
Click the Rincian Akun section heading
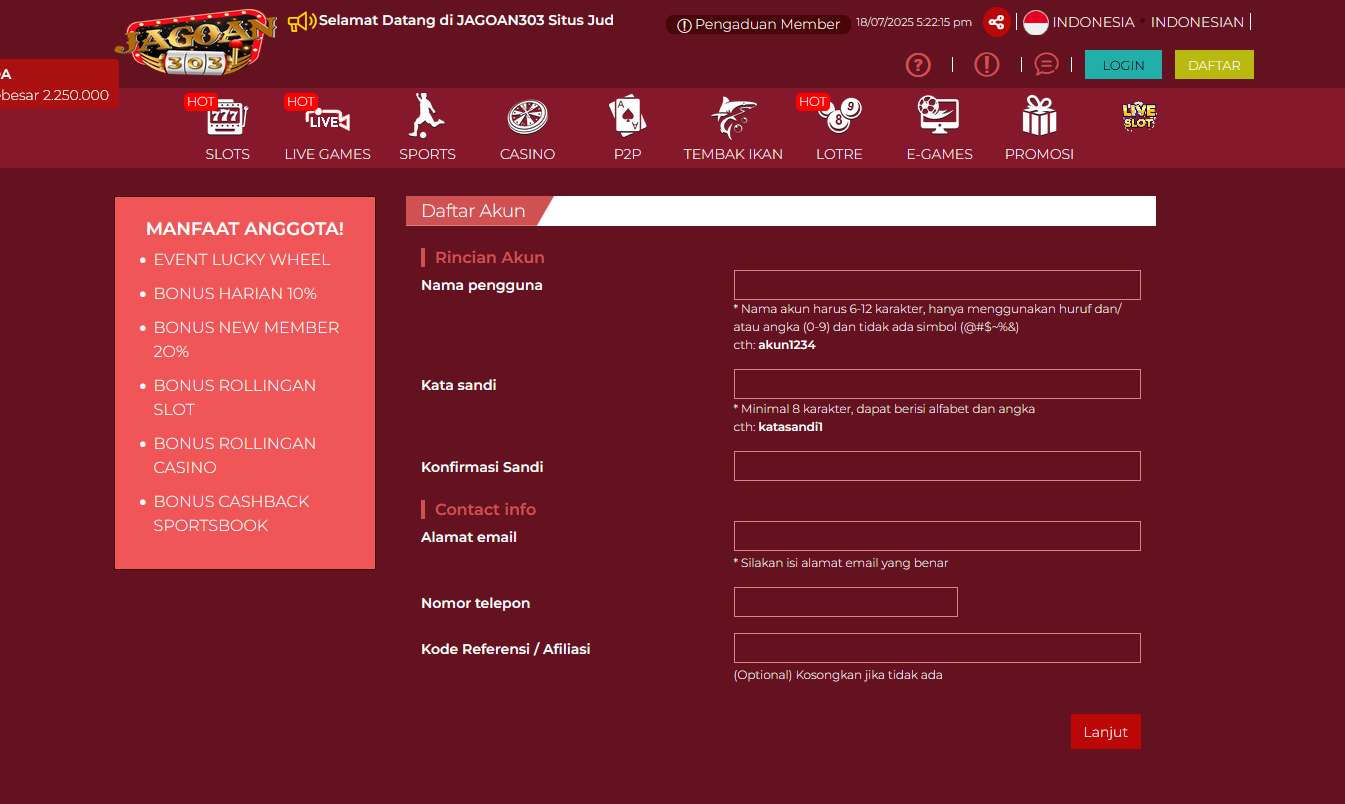[490, 257]
